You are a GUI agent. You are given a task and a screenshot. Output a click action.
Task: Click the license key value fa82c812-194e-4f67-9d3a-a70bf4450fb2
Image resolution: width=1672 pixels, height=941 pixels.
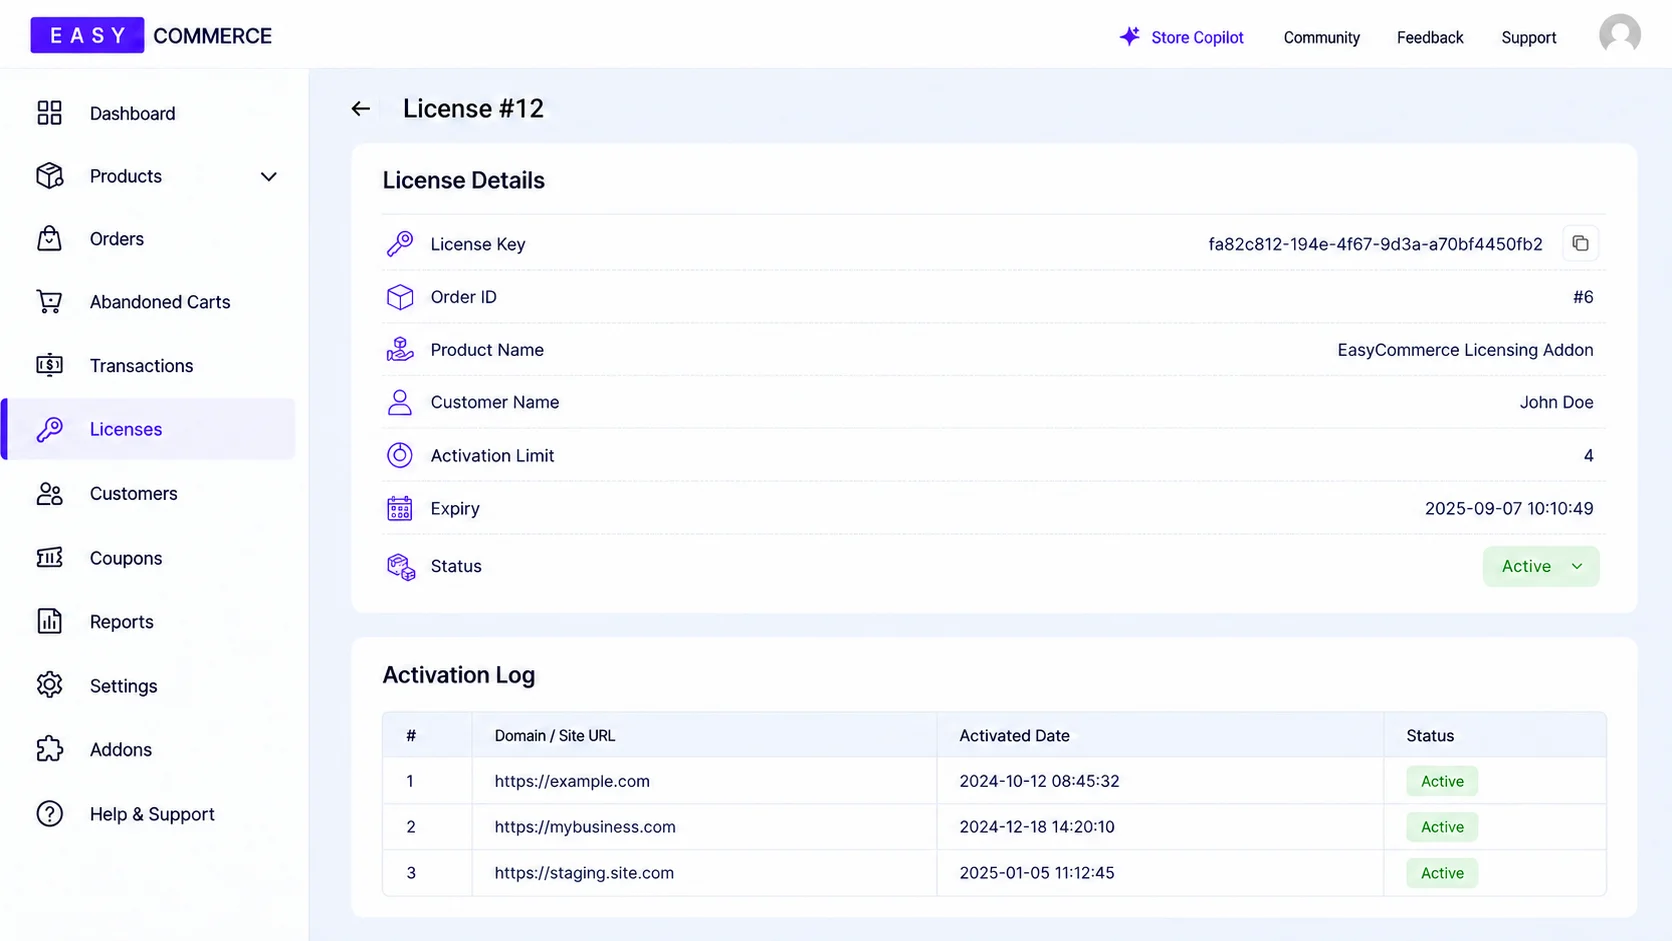coord(1375,244)
